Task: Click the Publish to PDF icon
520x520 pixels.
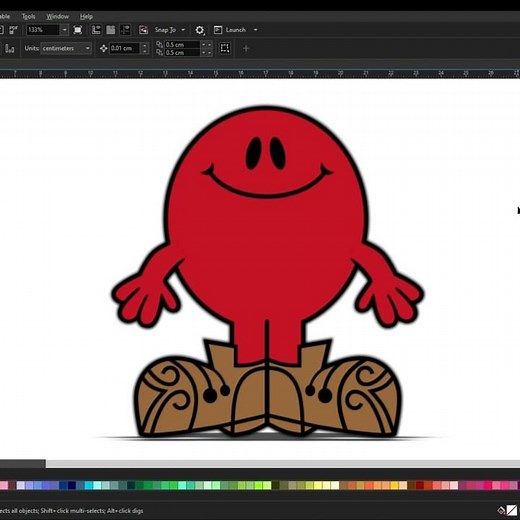Action: click(13, 30)
